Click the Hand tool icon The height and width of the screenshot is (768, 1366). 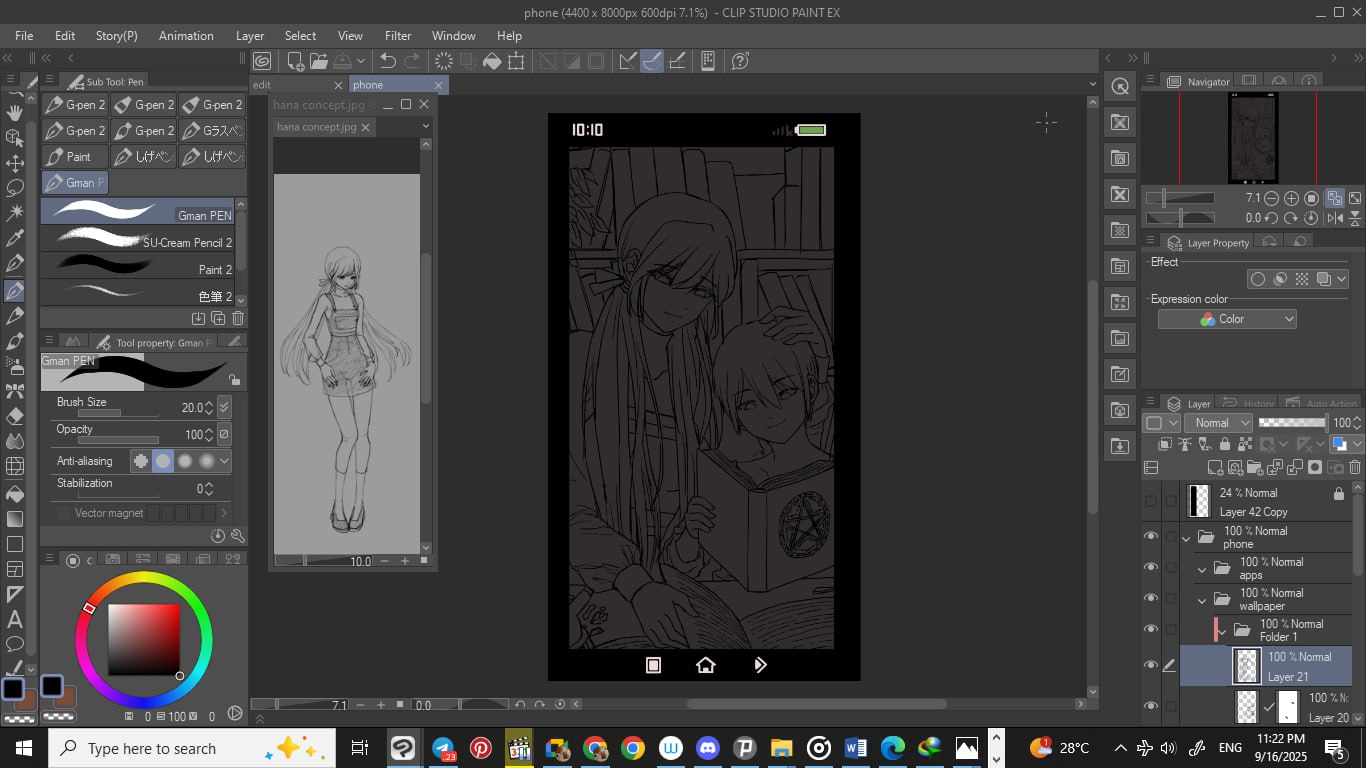pos(15,112)
